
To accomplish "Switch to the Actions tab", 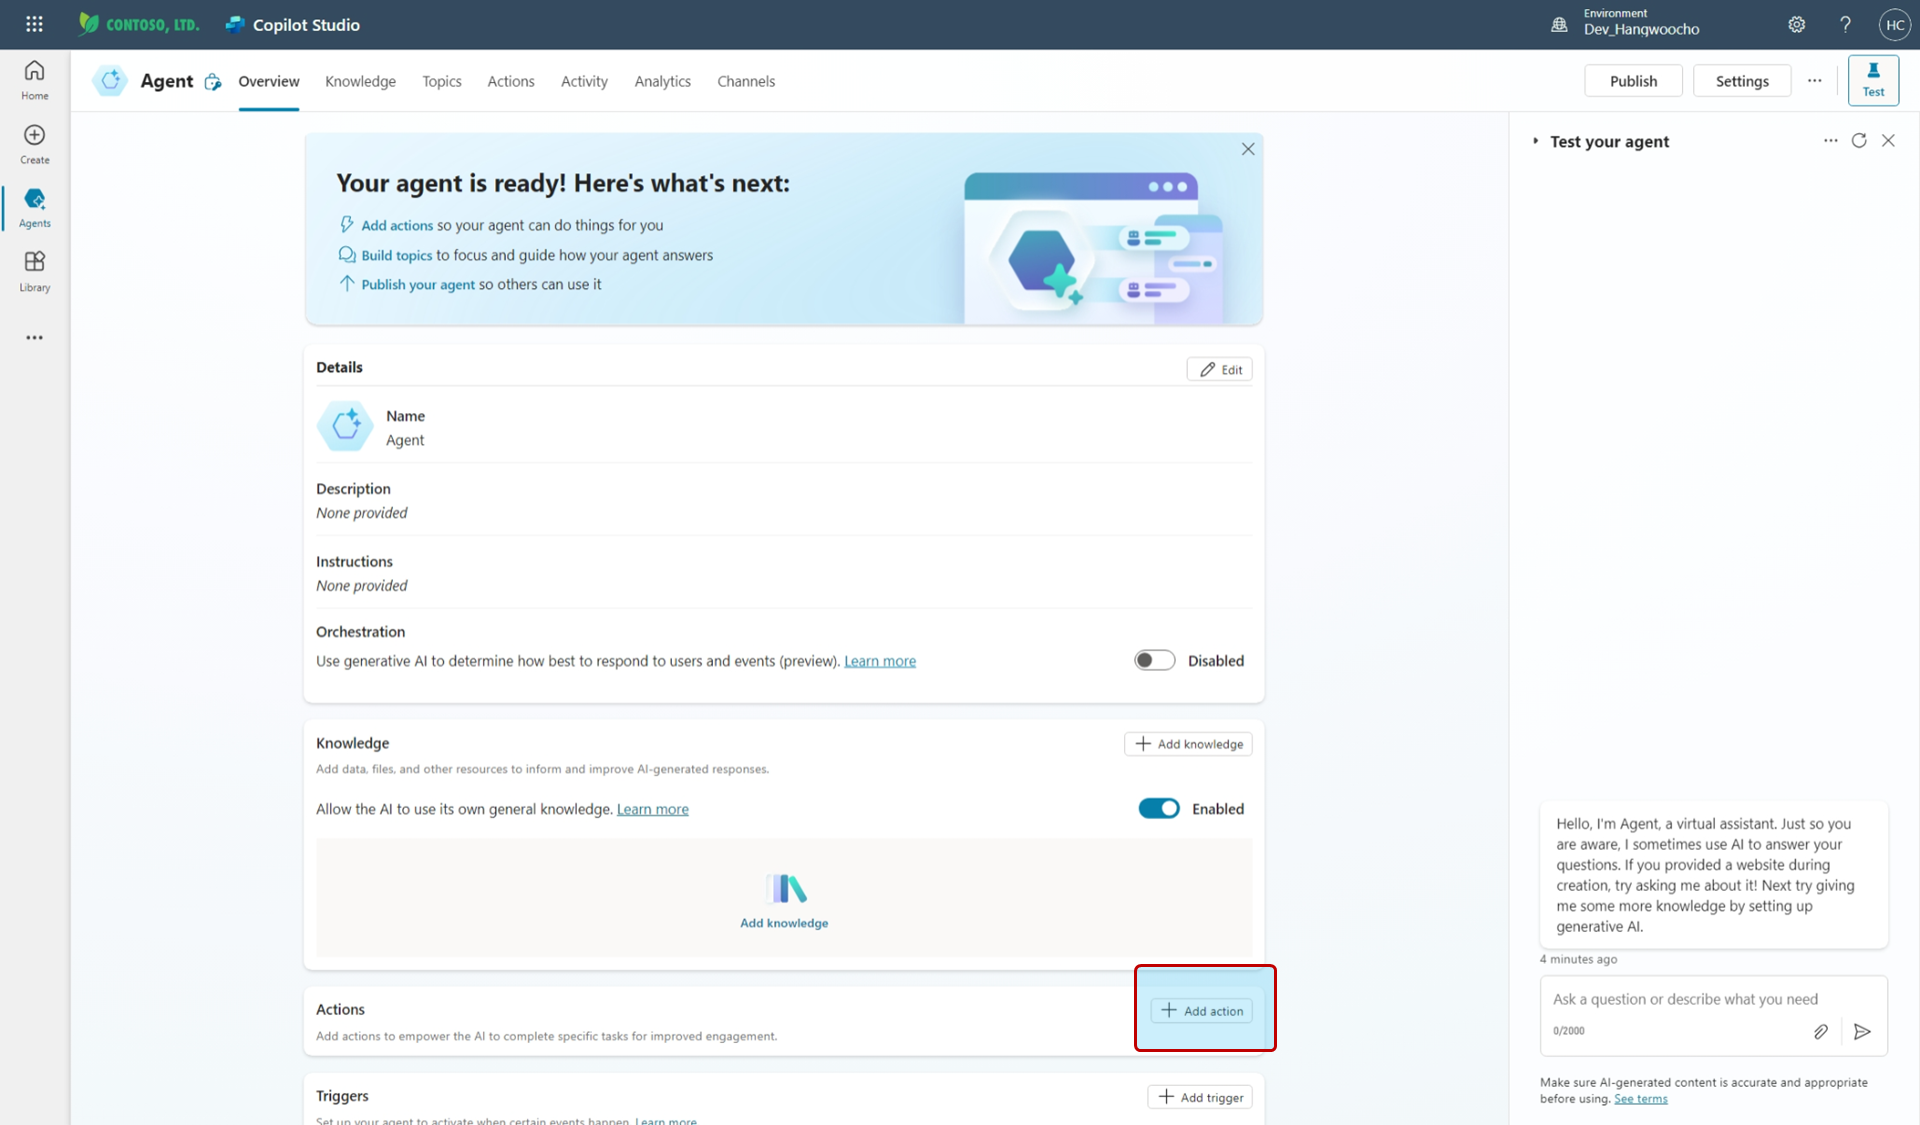I will [x=511, y=81].
